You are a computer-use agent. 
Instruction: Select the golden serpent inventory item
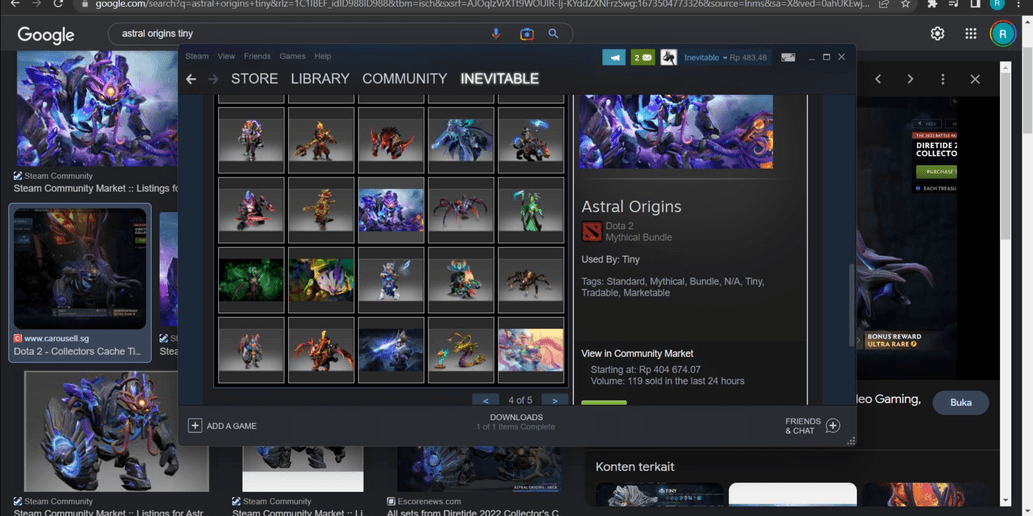(x=461, y=350)
